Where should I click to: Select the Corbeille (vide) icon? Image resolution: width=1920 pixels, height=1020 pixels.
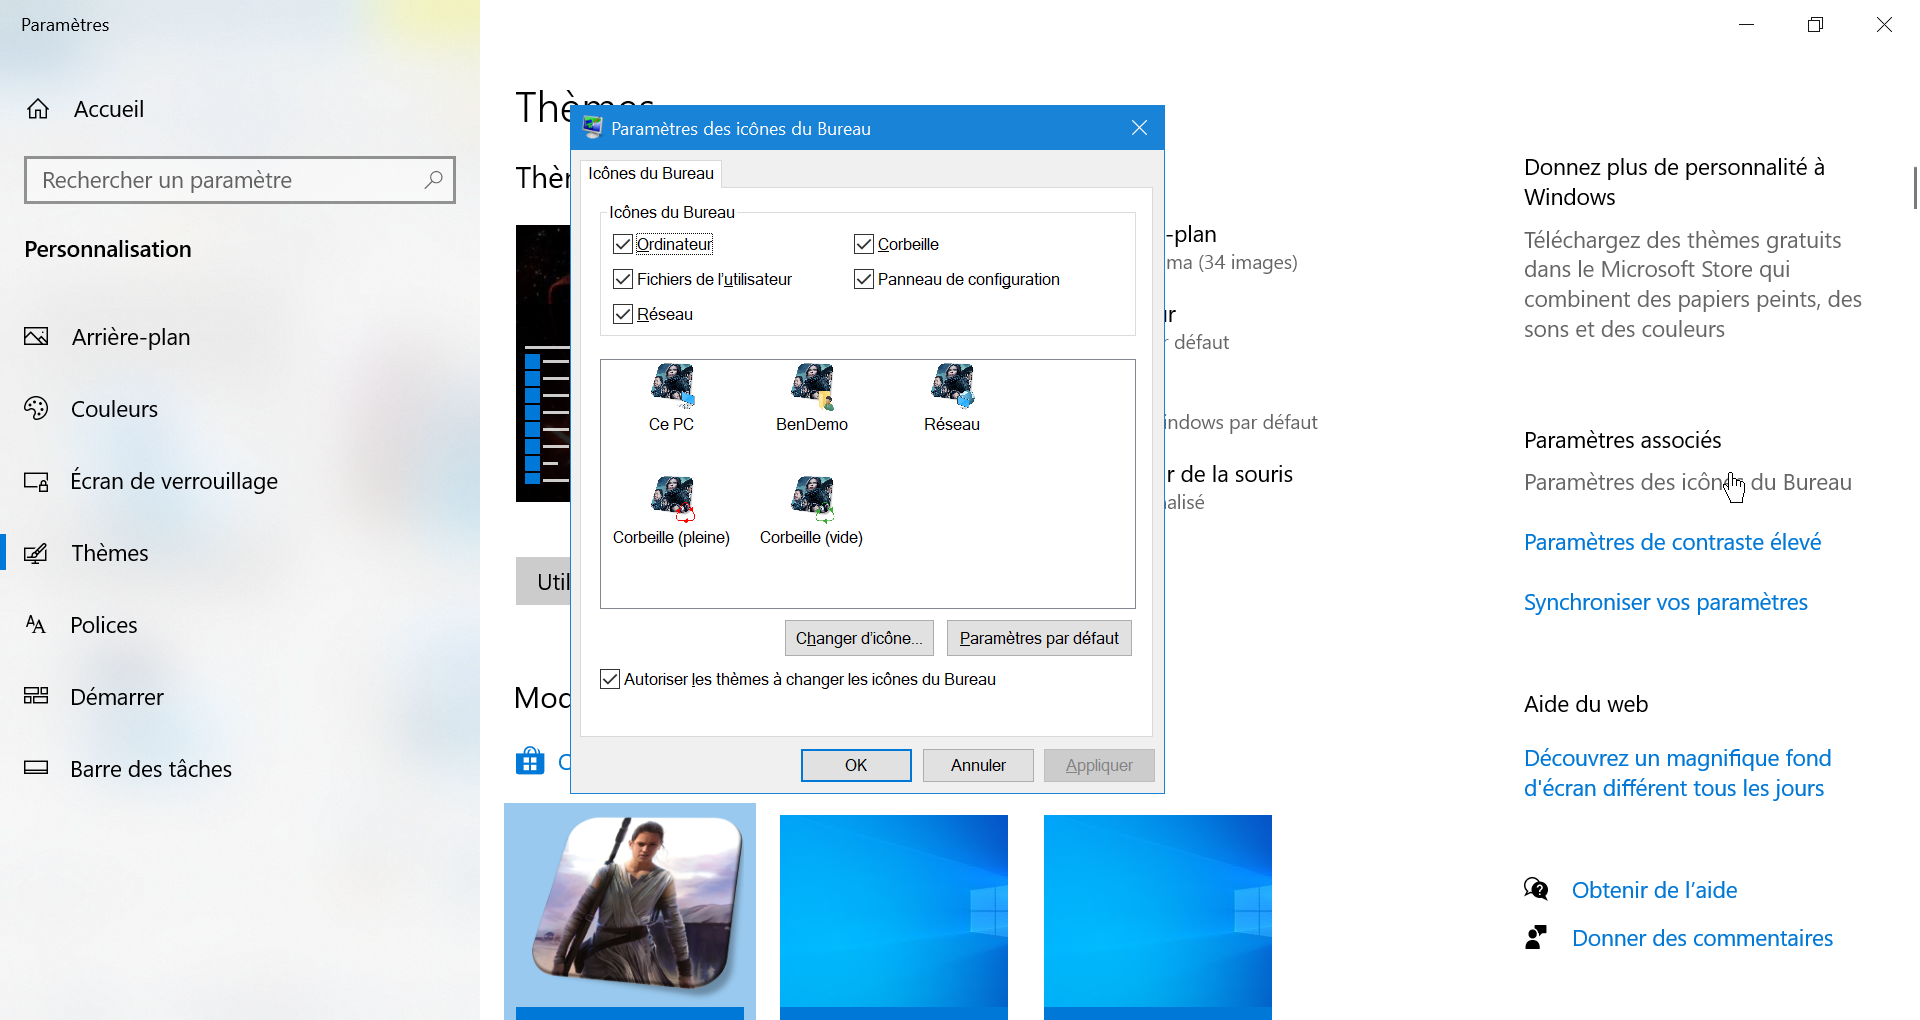811,500
